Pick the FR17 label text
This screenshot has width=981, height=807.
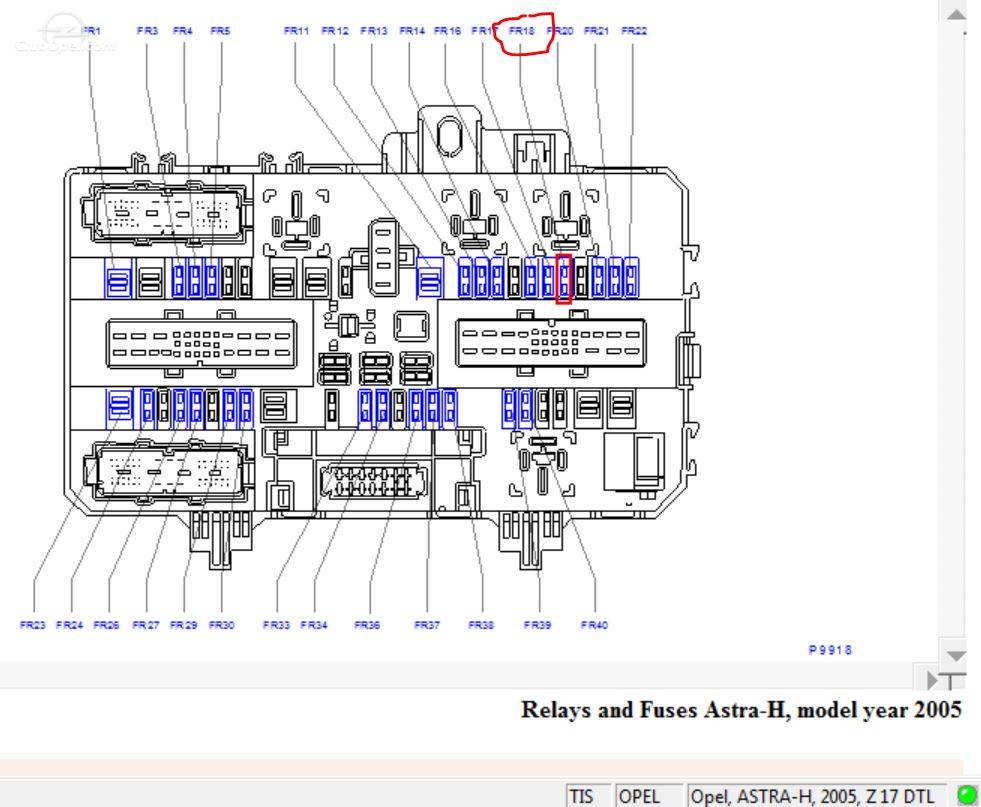coord(484,30)
